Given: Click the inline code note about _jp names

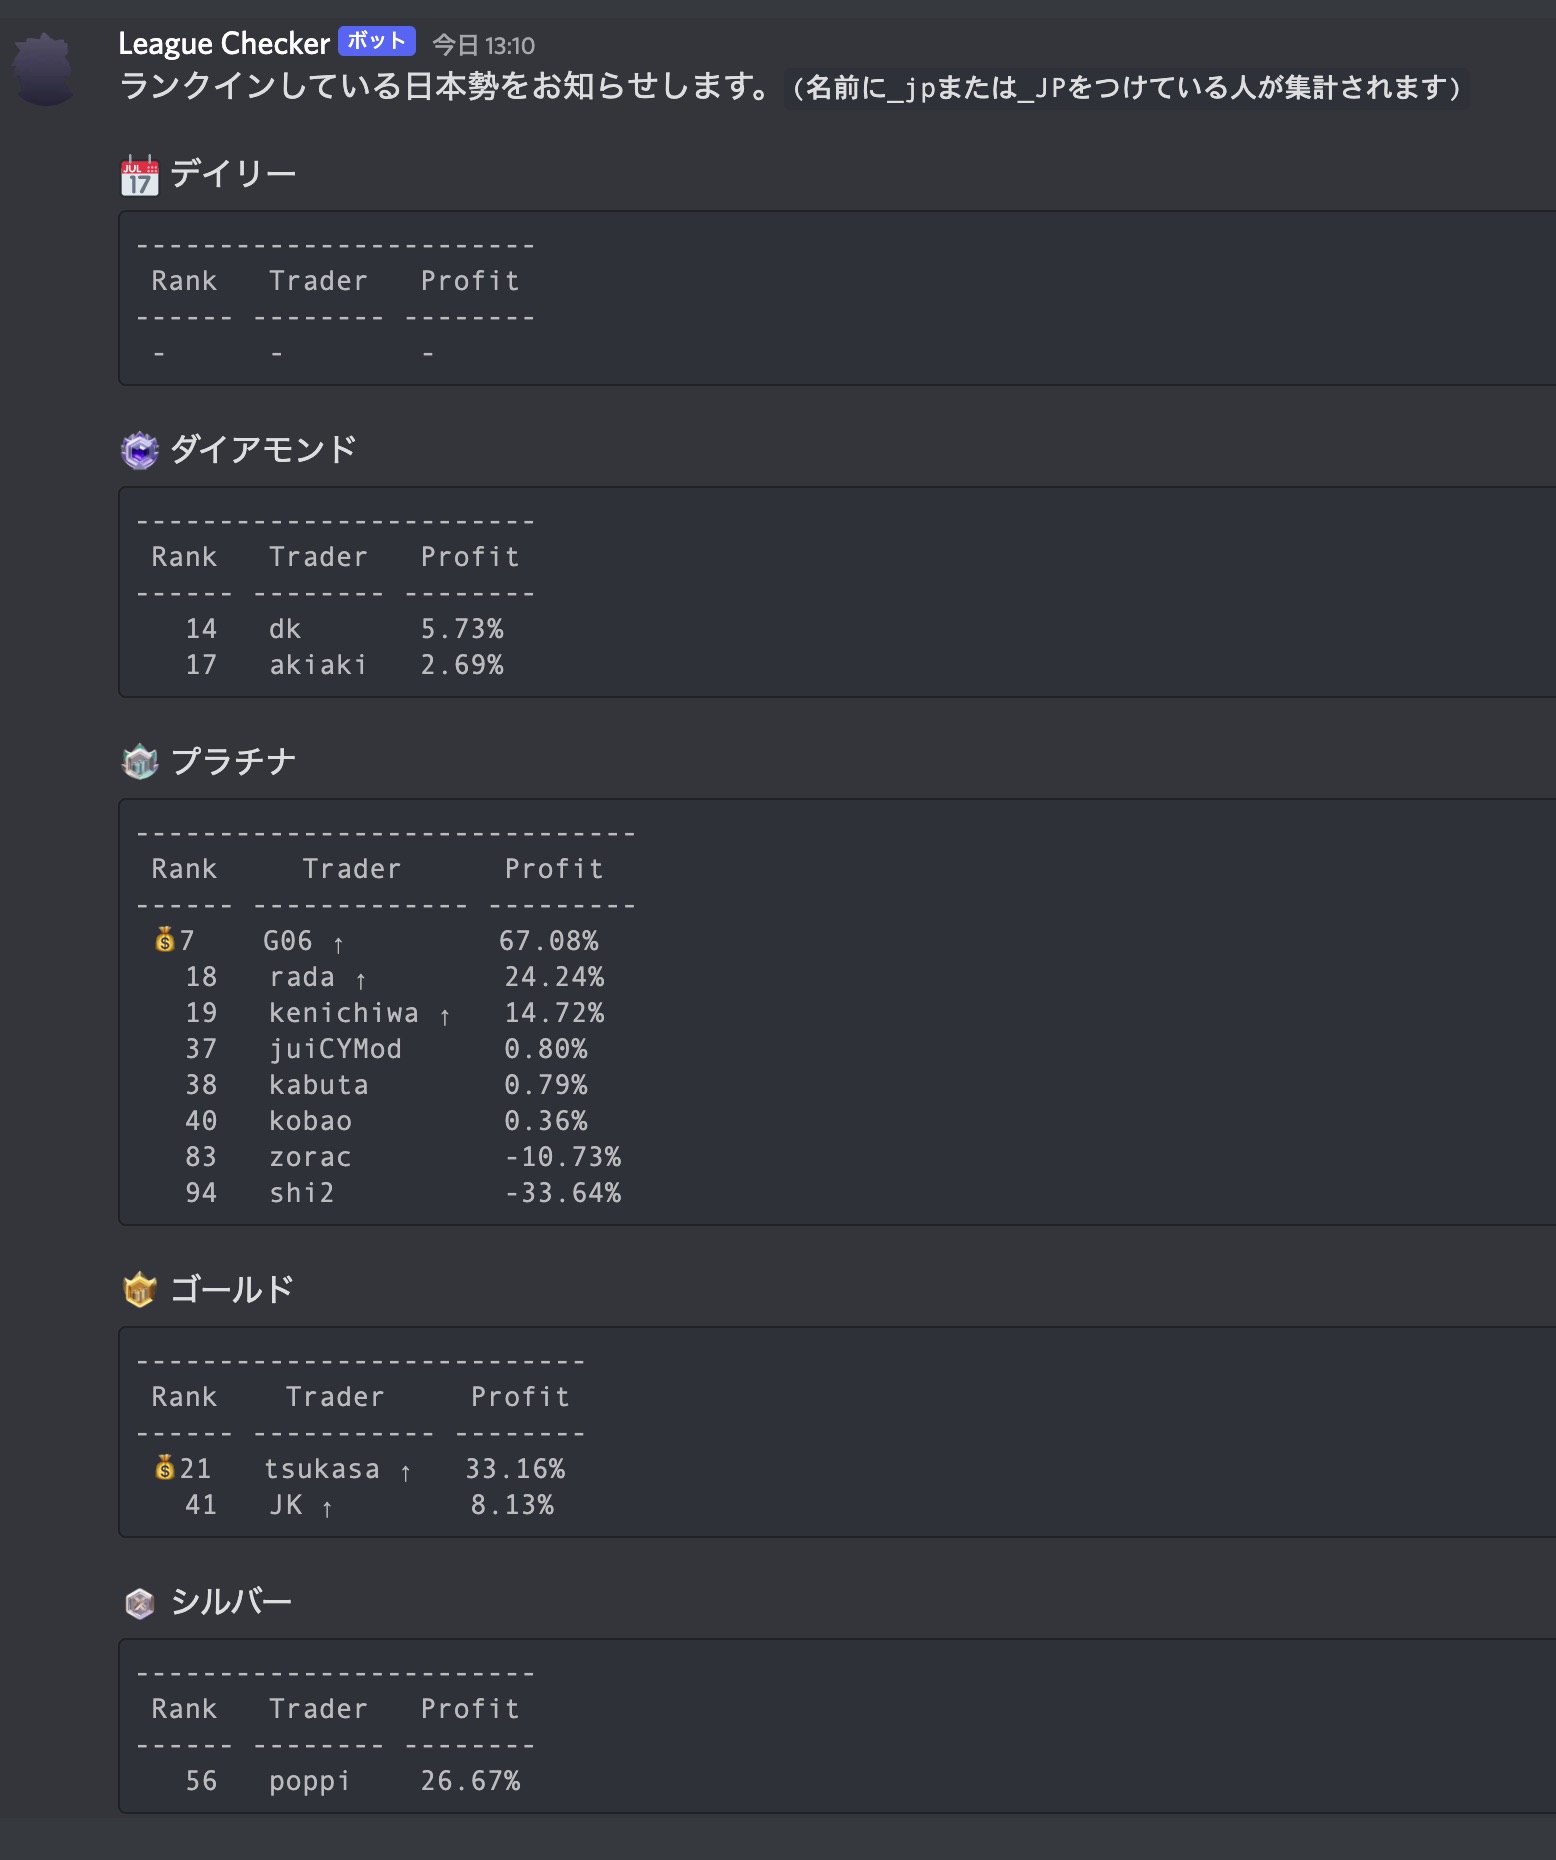Looking at the screenshot, I should tap(1127, 88).
